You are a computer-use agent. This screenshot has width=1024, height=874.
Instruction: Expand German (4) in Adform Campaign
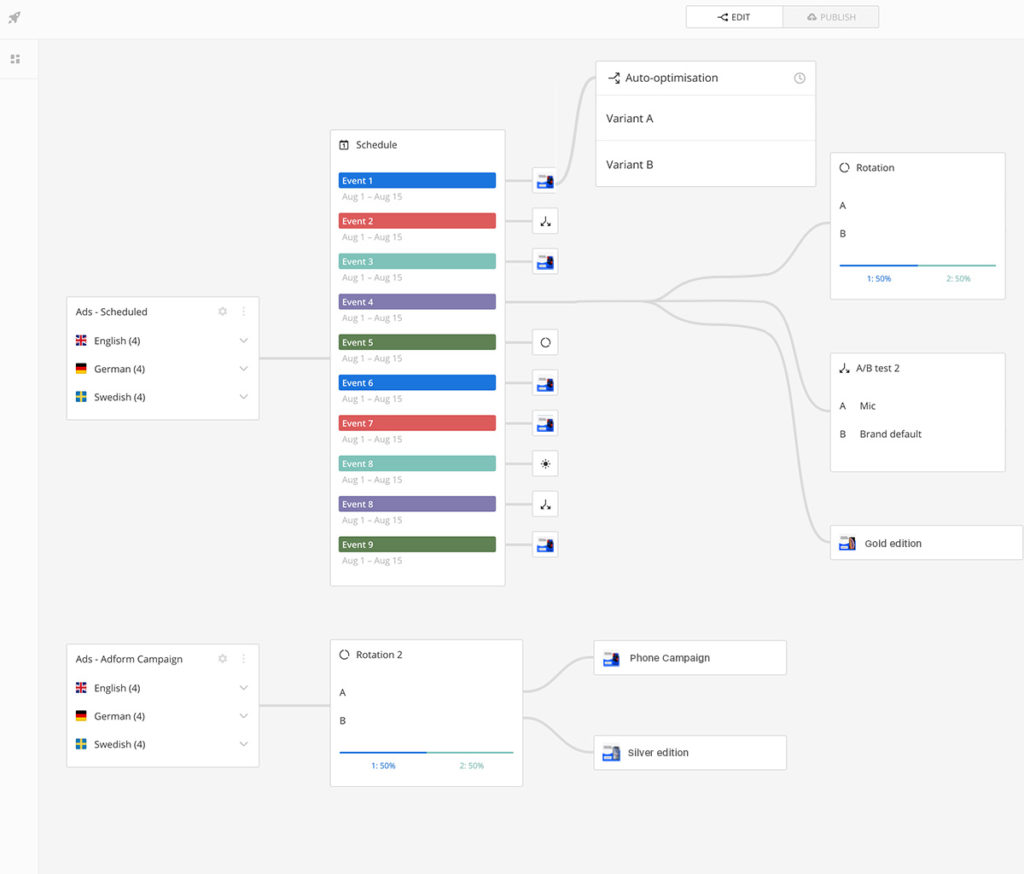[x=244, y=715]
